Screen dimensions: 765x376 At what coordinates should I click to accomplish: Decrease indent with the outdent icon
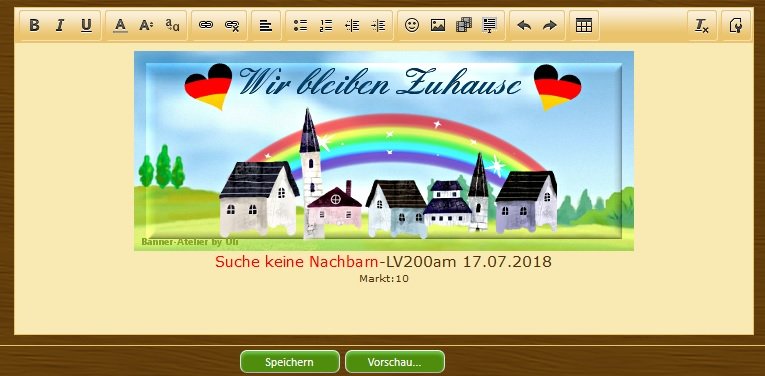pos(352,25)
